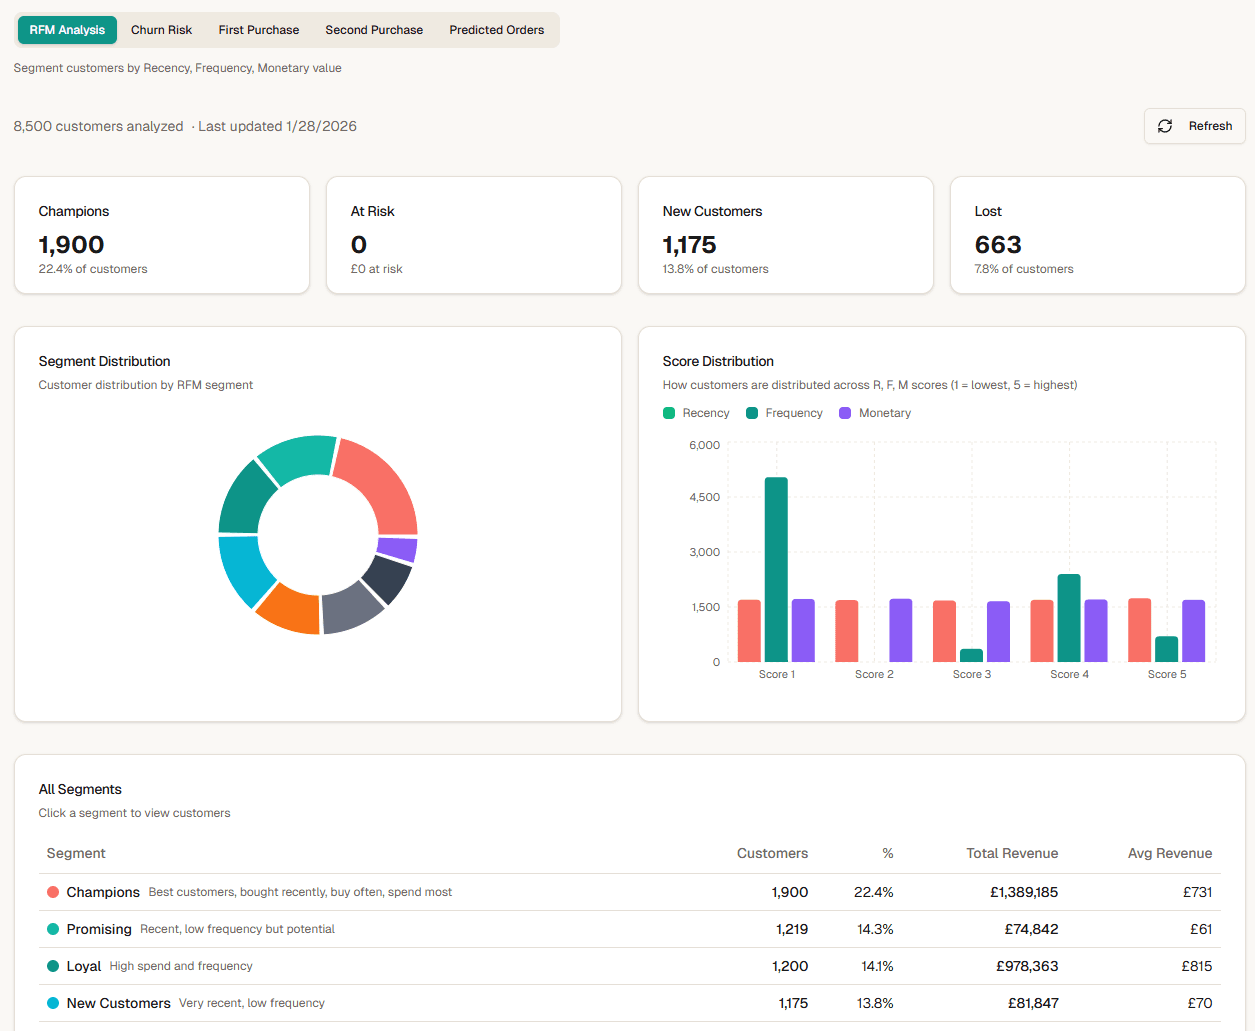Switch to the Churn Risk tab
1255x1031 pixels.
click(x=161, y=30)
